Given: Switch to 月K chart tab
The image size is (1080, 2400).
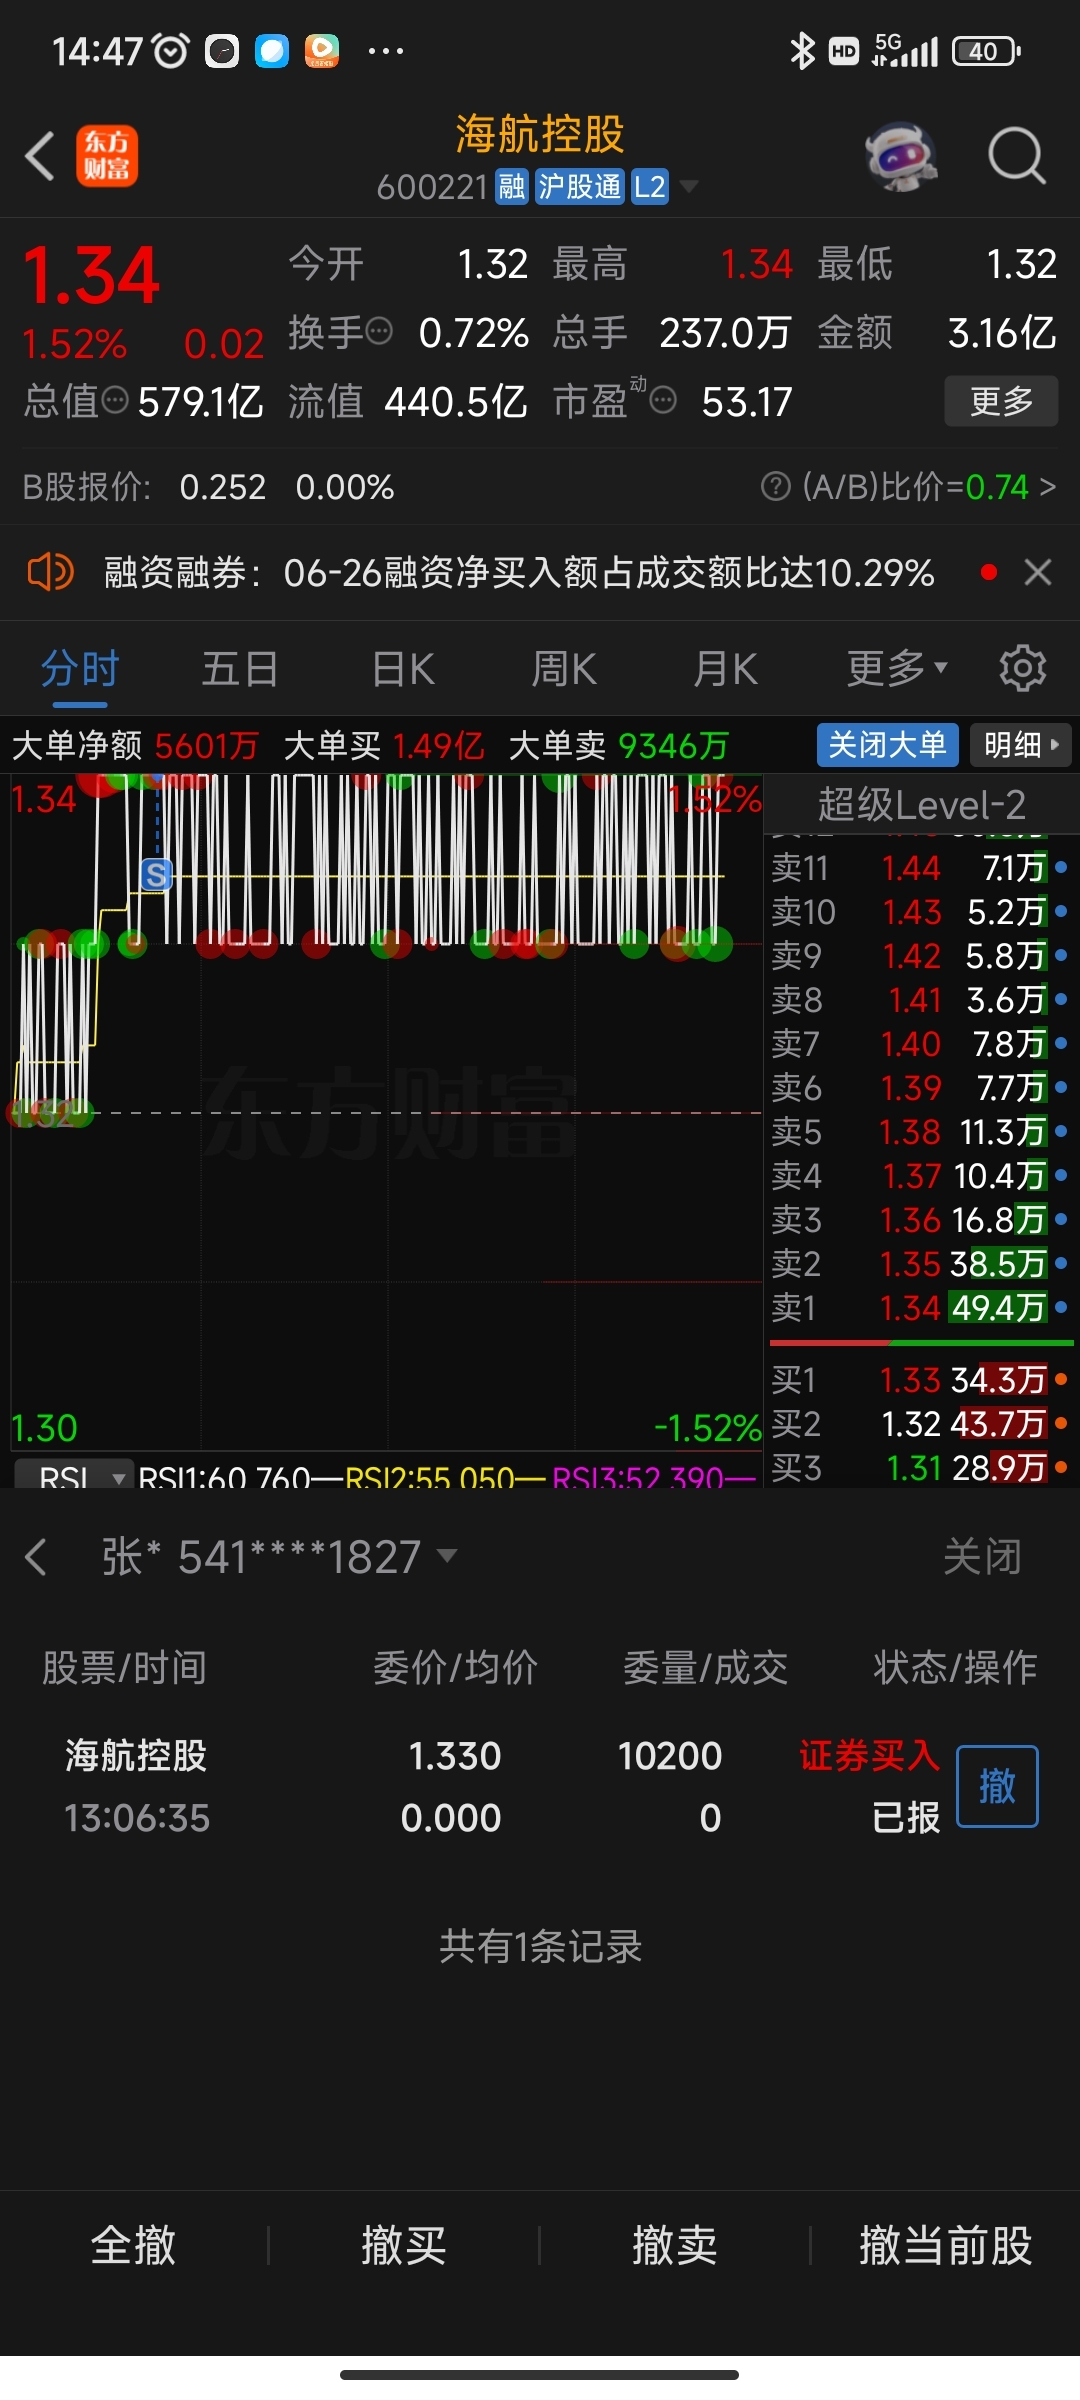Looking at the screenshot, I should coord(726,668).
